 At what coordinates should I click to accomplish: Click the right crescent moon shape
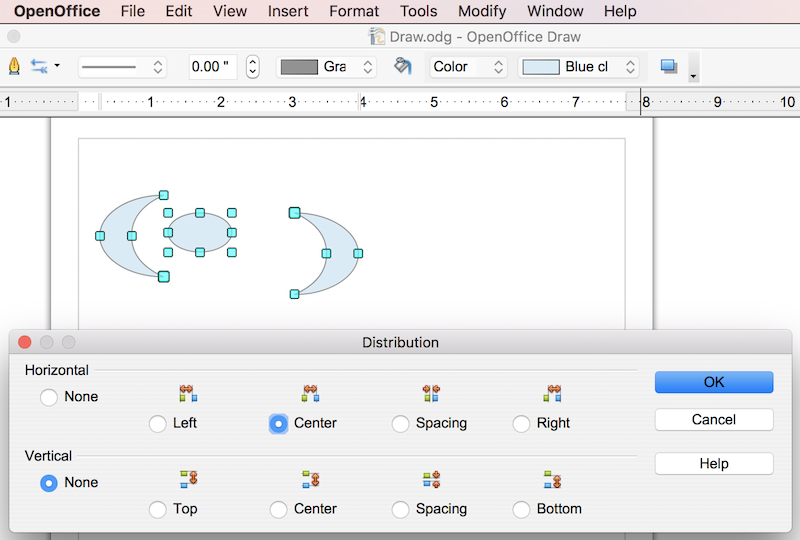342,254
